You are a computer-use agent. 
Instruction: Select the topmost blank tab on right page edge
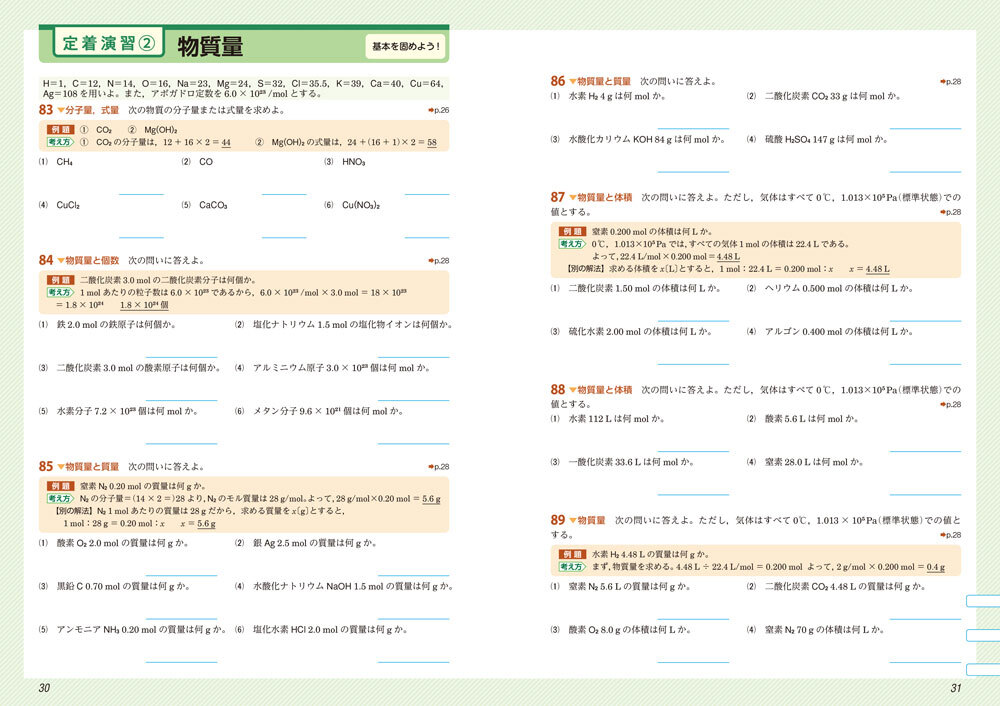983,601
